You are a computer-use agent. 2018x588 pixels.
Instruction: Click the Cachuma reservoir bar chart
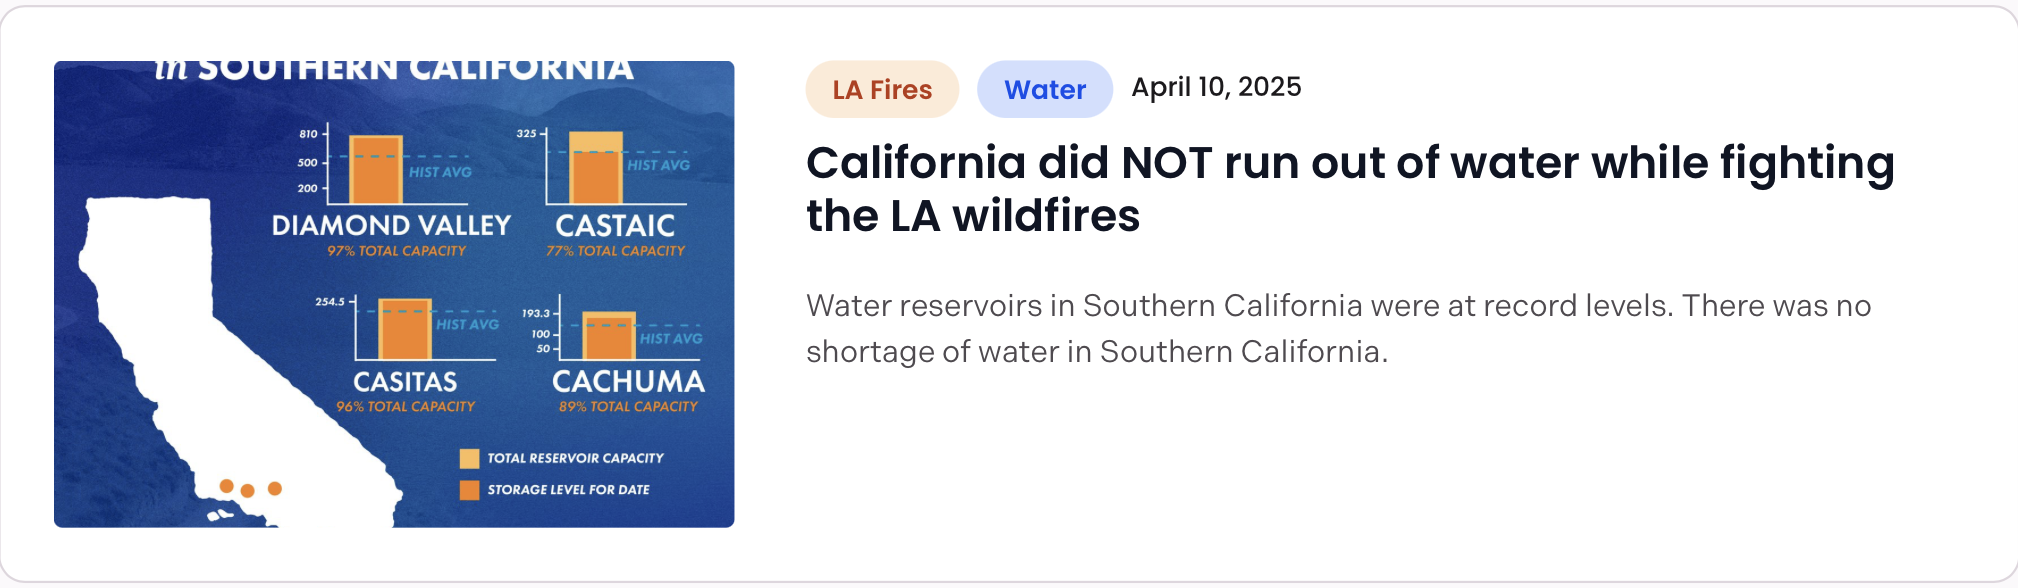click(x=609, y=336)
